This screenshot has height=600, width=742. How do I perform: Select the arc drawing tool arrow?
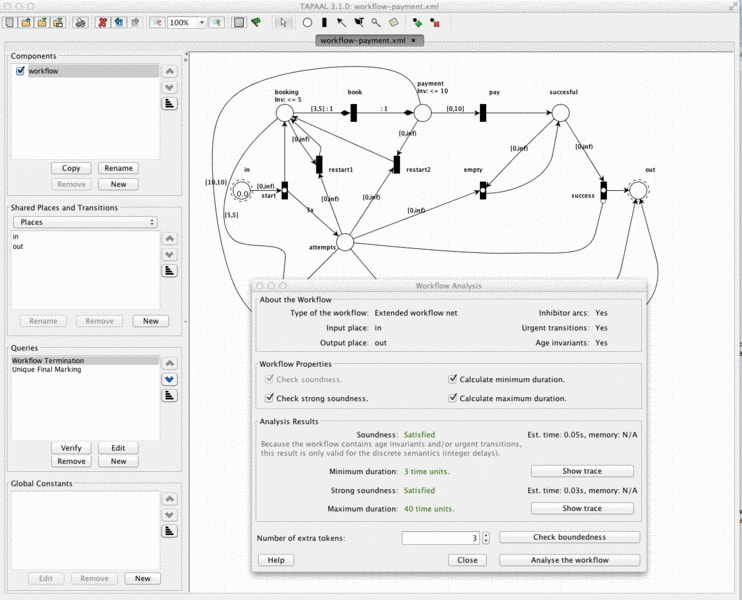(341, 22)
